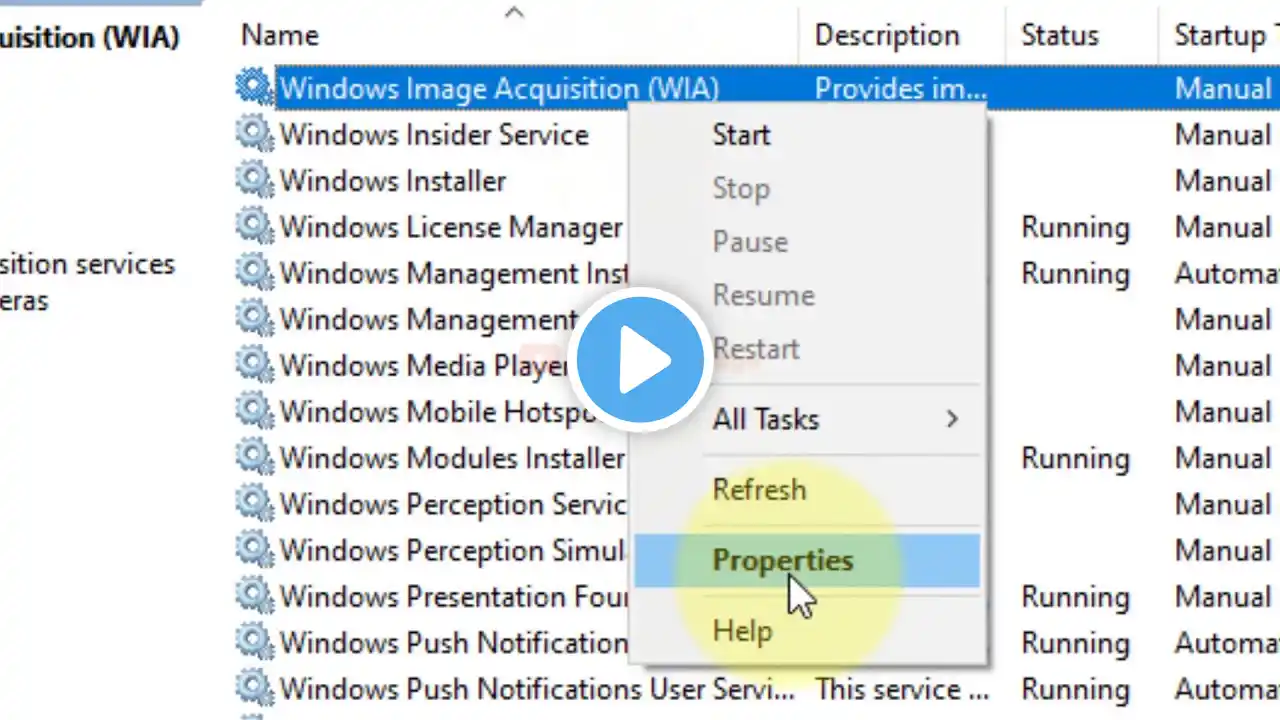Click the gear icon beside Windows Insider Service
Screen dimensions: 1280x720
[x=254, y=134]
